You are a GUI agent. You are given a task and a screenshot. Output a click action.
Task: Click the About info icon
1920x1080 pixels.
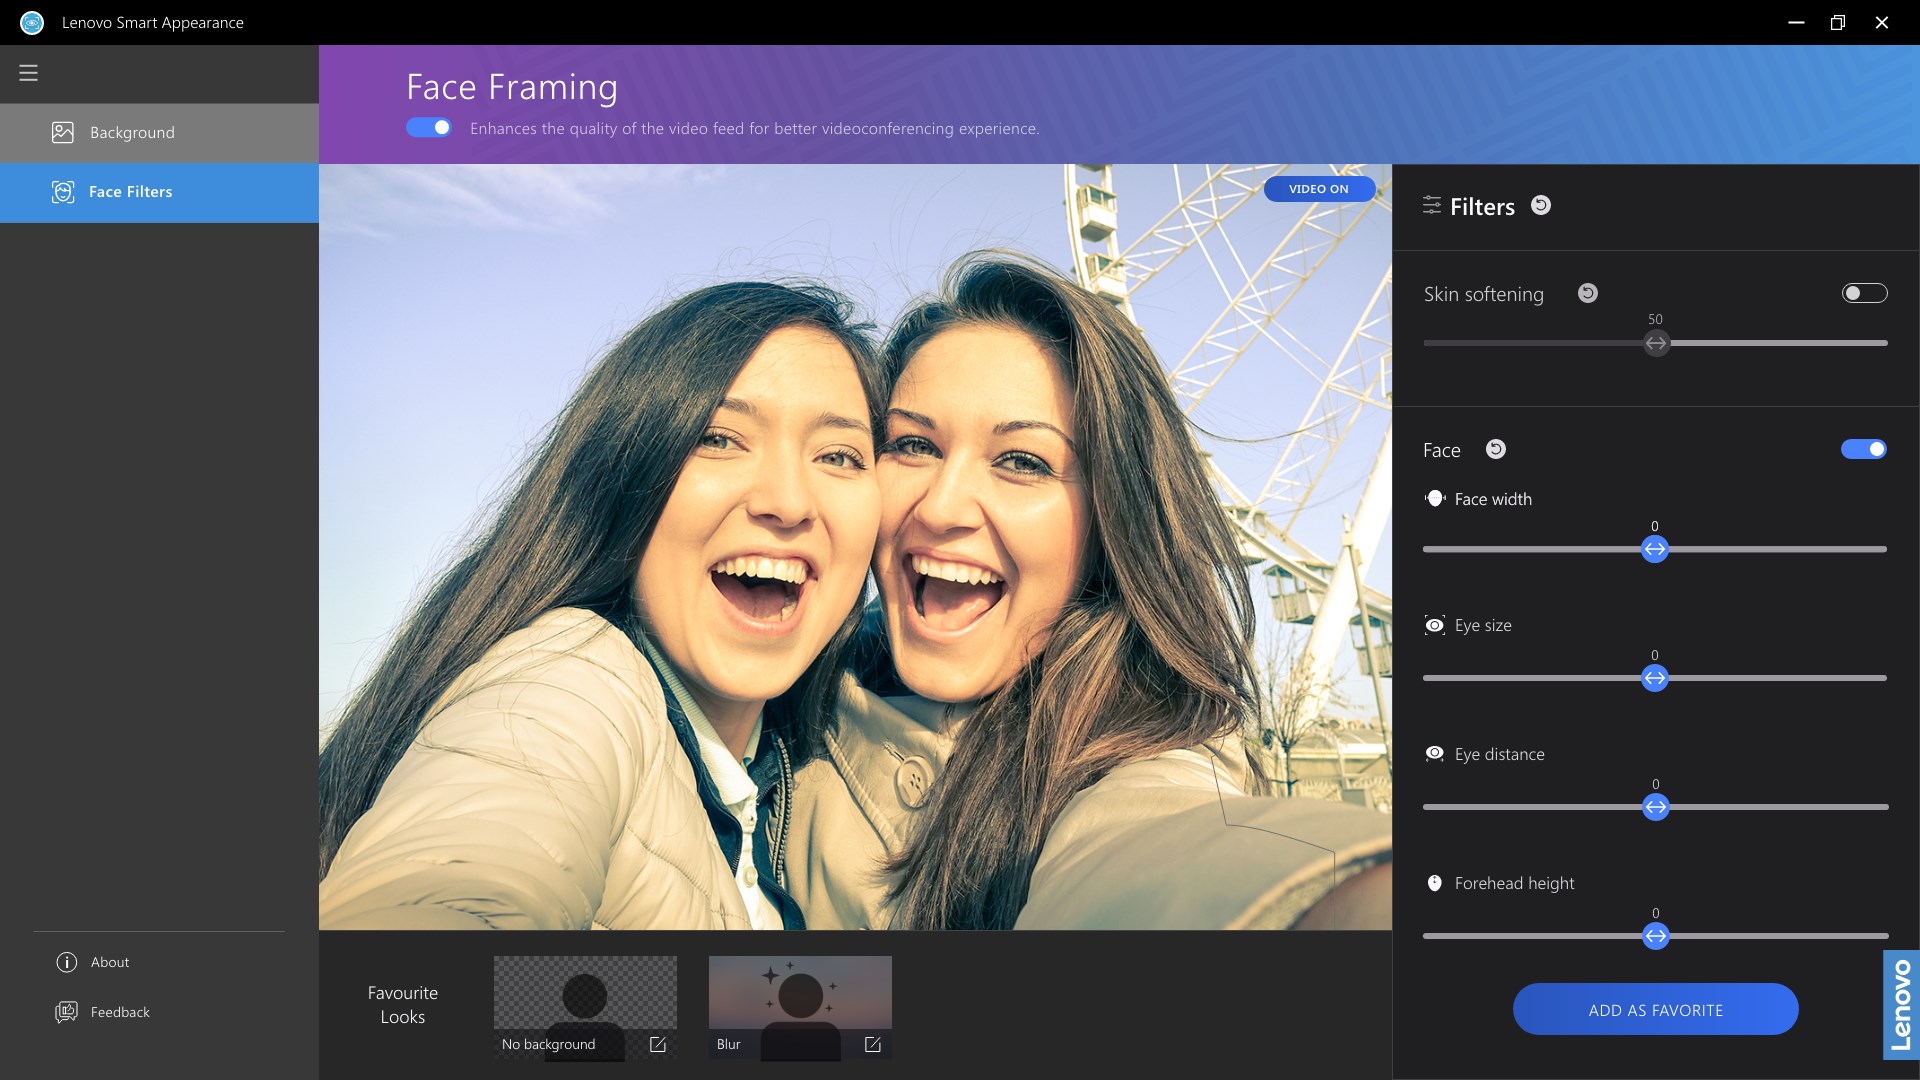(67, 962)
